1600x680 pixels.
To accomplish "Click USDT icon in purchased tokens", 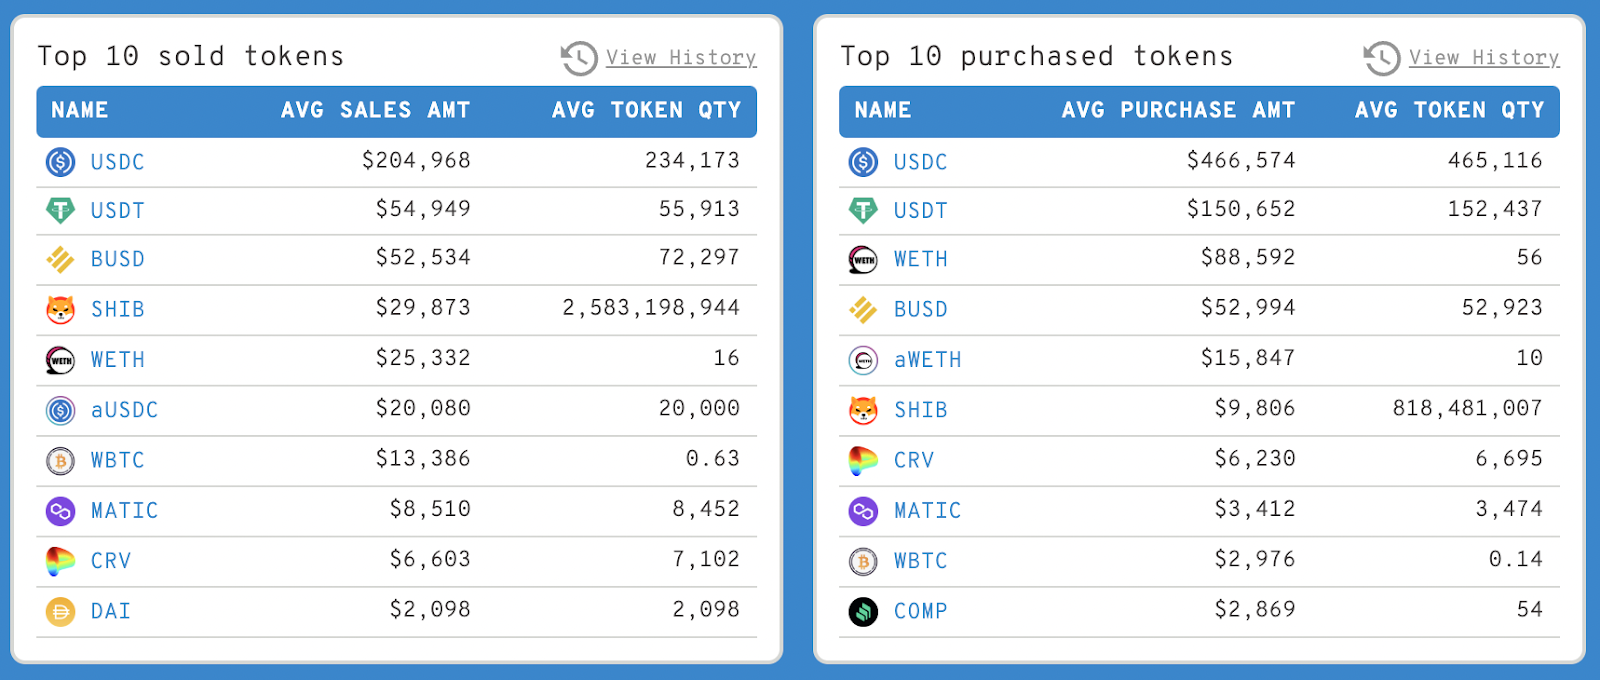I will (863, 210).
